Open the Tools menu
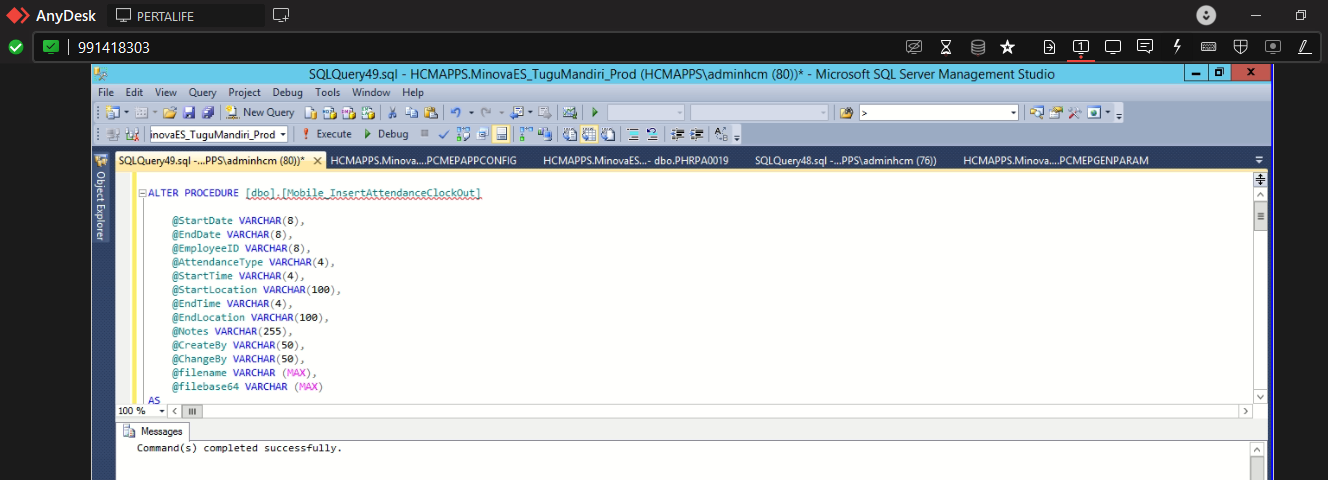 (328, 92)
